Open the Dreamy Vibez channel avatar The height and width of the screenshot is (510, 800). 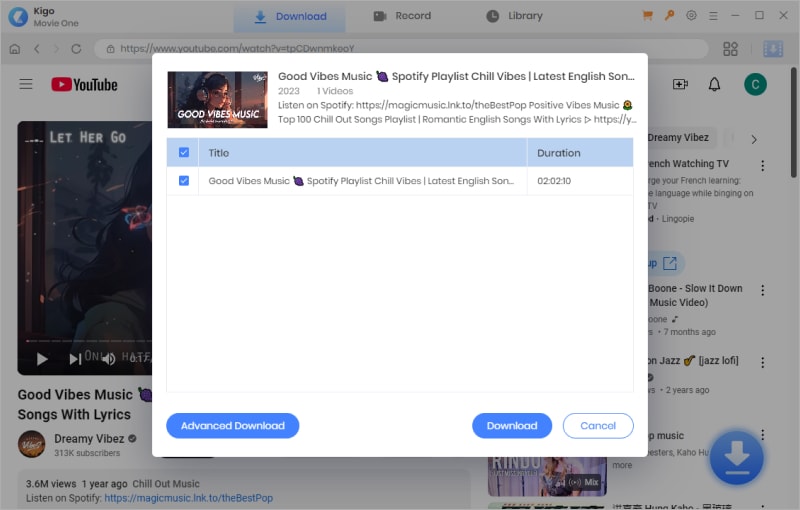coord(32,444)
